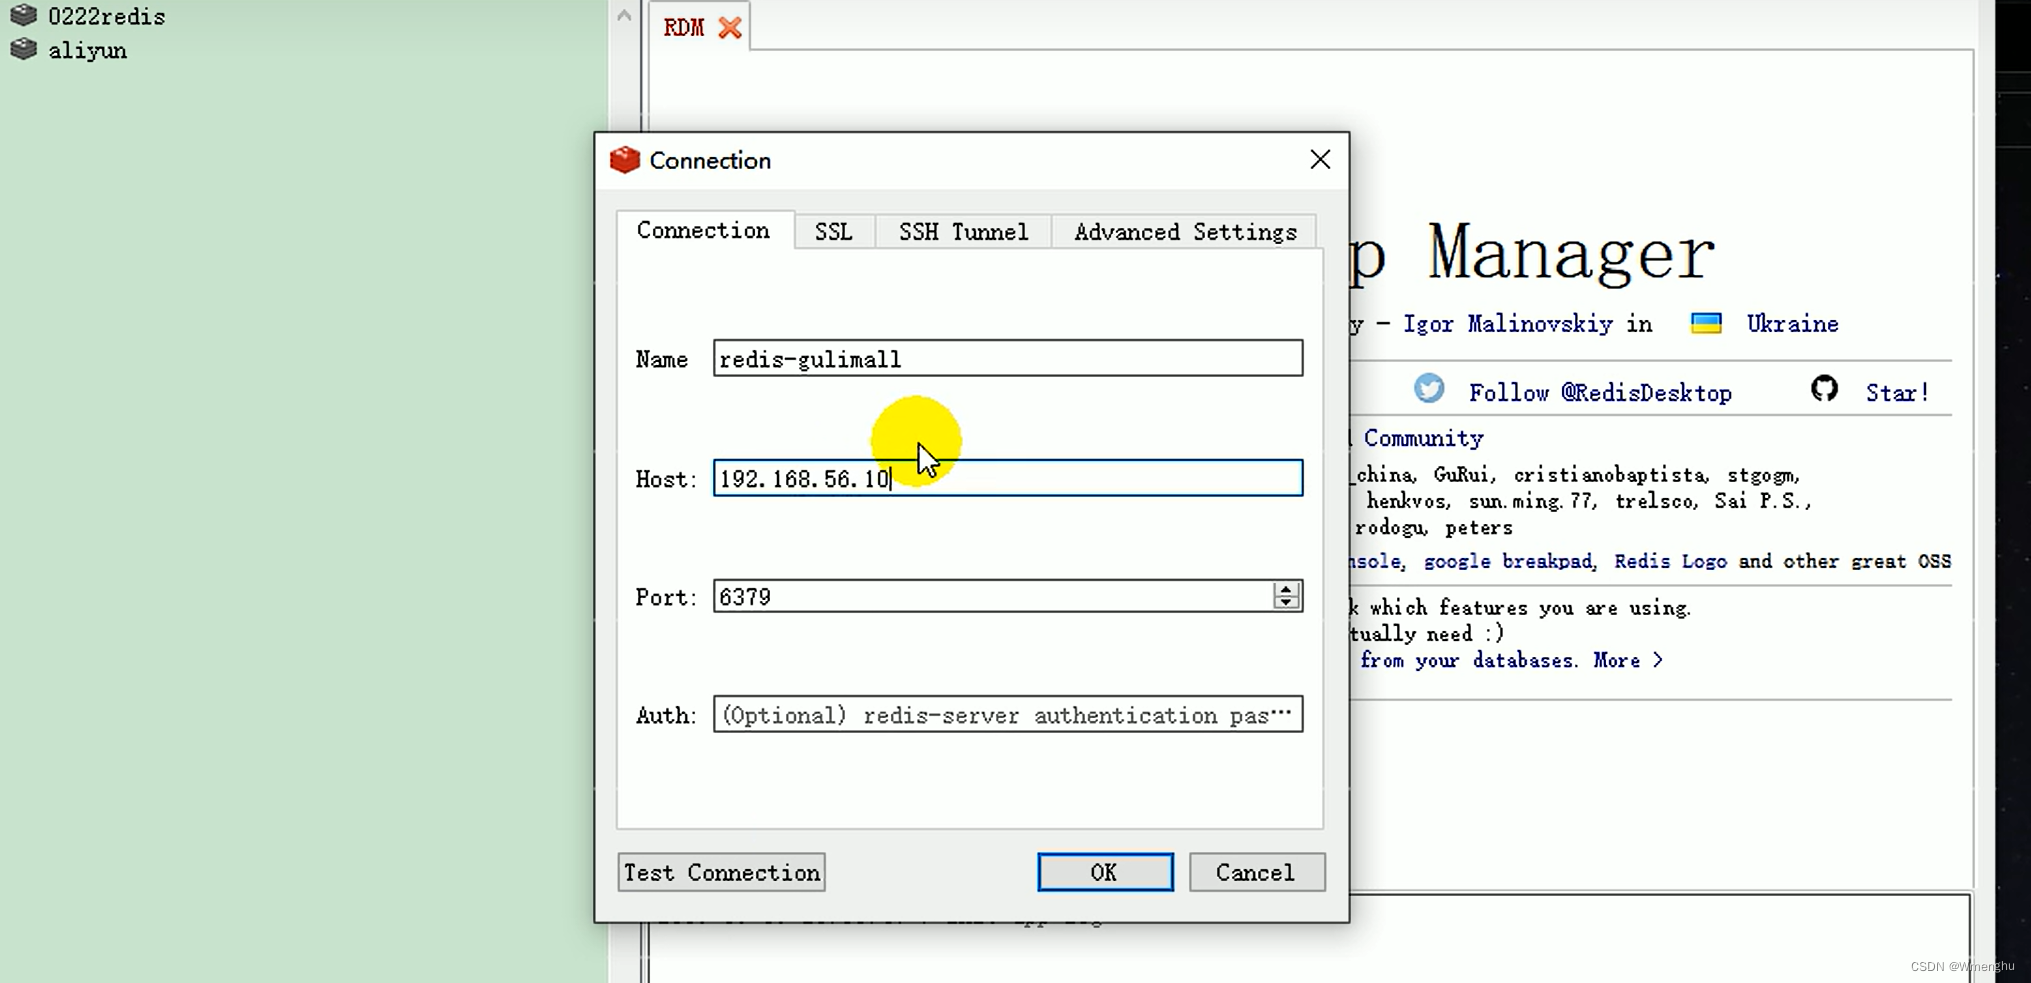Open the Igor Malinovskiy link

(1507, 324)
